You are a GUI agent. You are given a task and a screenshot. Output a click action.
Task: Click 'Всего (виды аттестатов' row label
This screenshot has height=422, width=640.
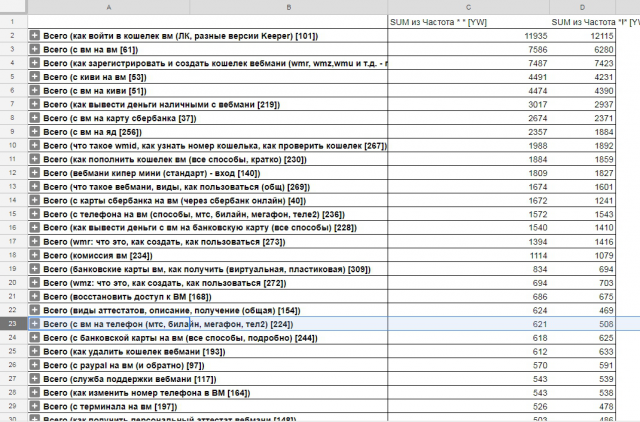pos(171,311)
